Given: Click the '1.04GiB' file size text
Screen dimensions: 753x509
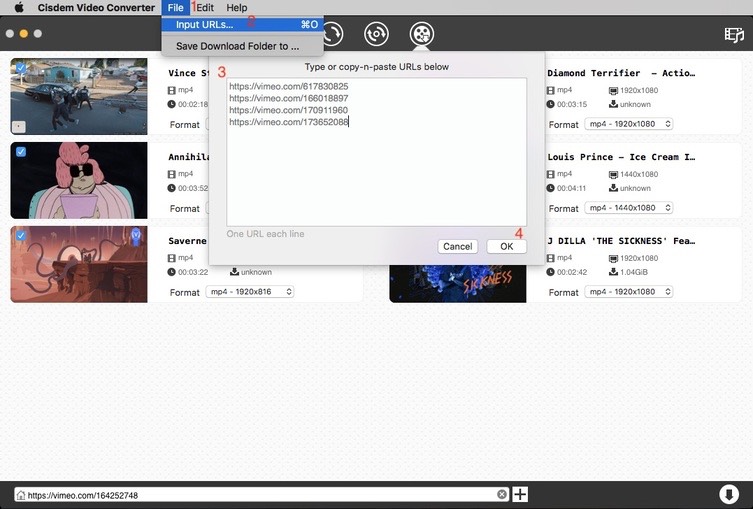Looking at the screenshot, I should click(x=634, y=272).
